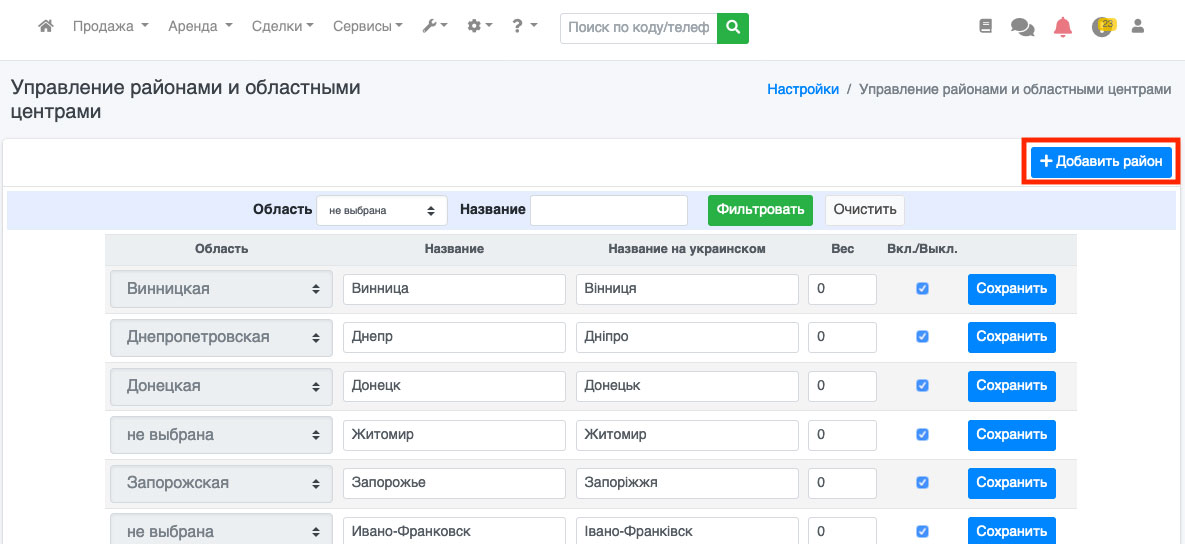Toggle the enabled checkbox for Винница
This screenshot has height=544, width=1185.
point(922,289)
